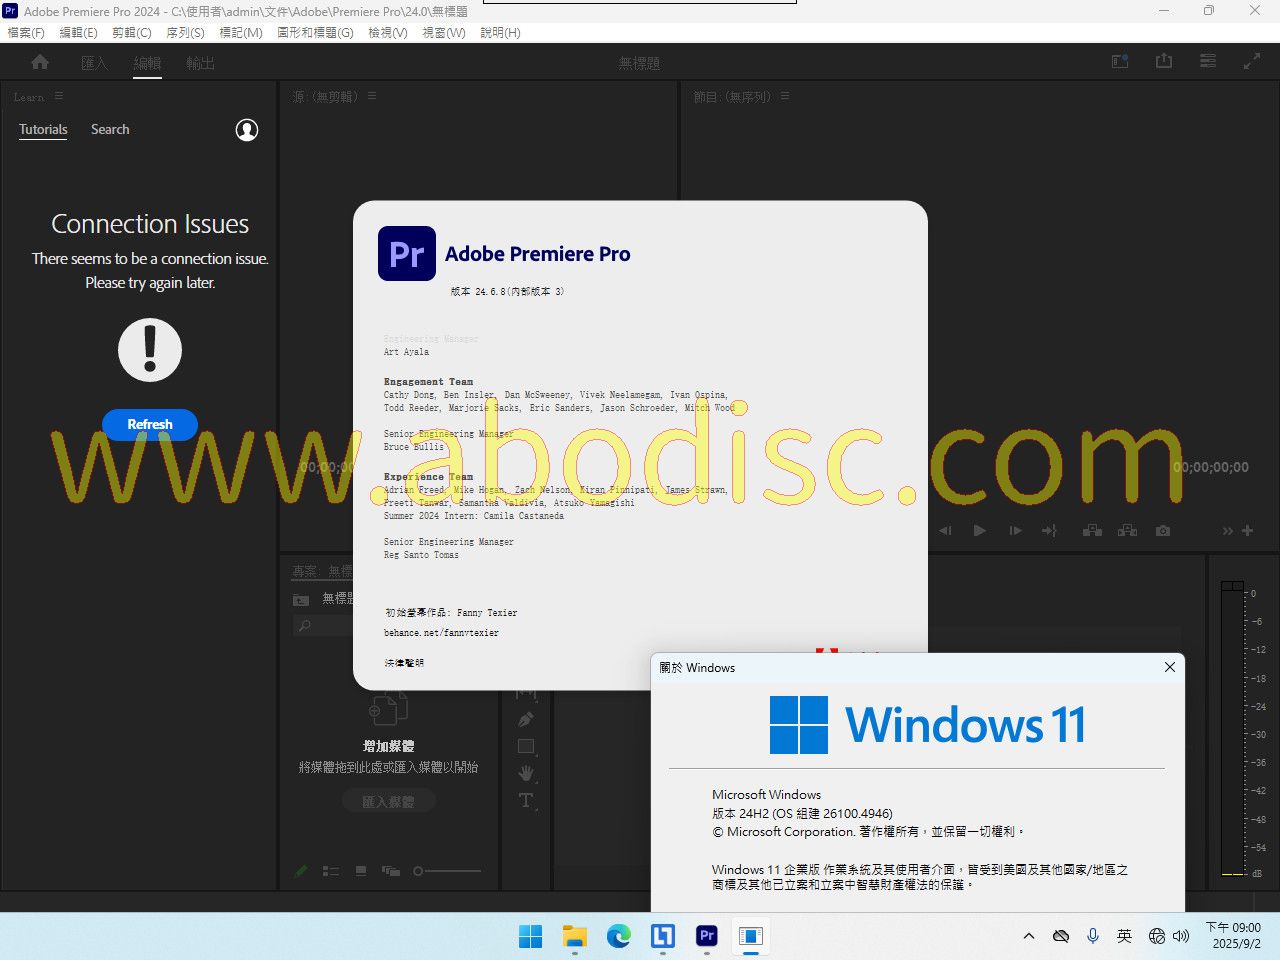The width and height of the screenshot is (1280, 960).
Task: Switch input language via 英 indicator
Action: pyautogui.click(x=1125, y=936)
